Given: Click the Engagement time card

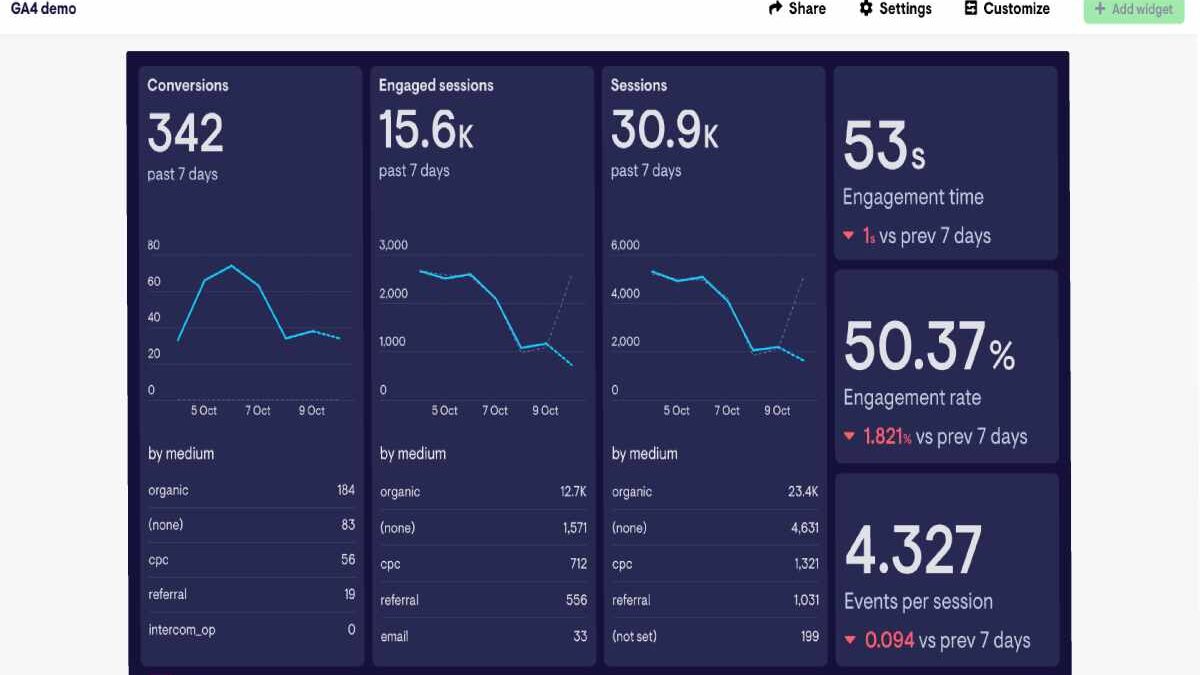Looking at the screenshot, I should [x=945, y=165].
